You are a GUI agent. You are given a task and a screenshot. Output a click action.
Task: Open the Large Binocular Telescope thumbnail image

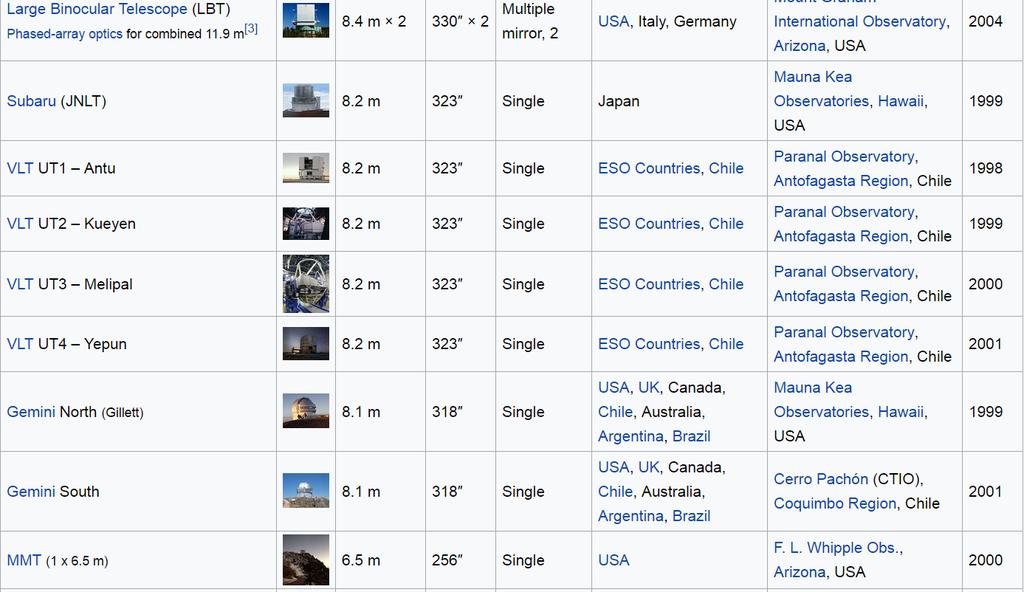coord(306,20)
